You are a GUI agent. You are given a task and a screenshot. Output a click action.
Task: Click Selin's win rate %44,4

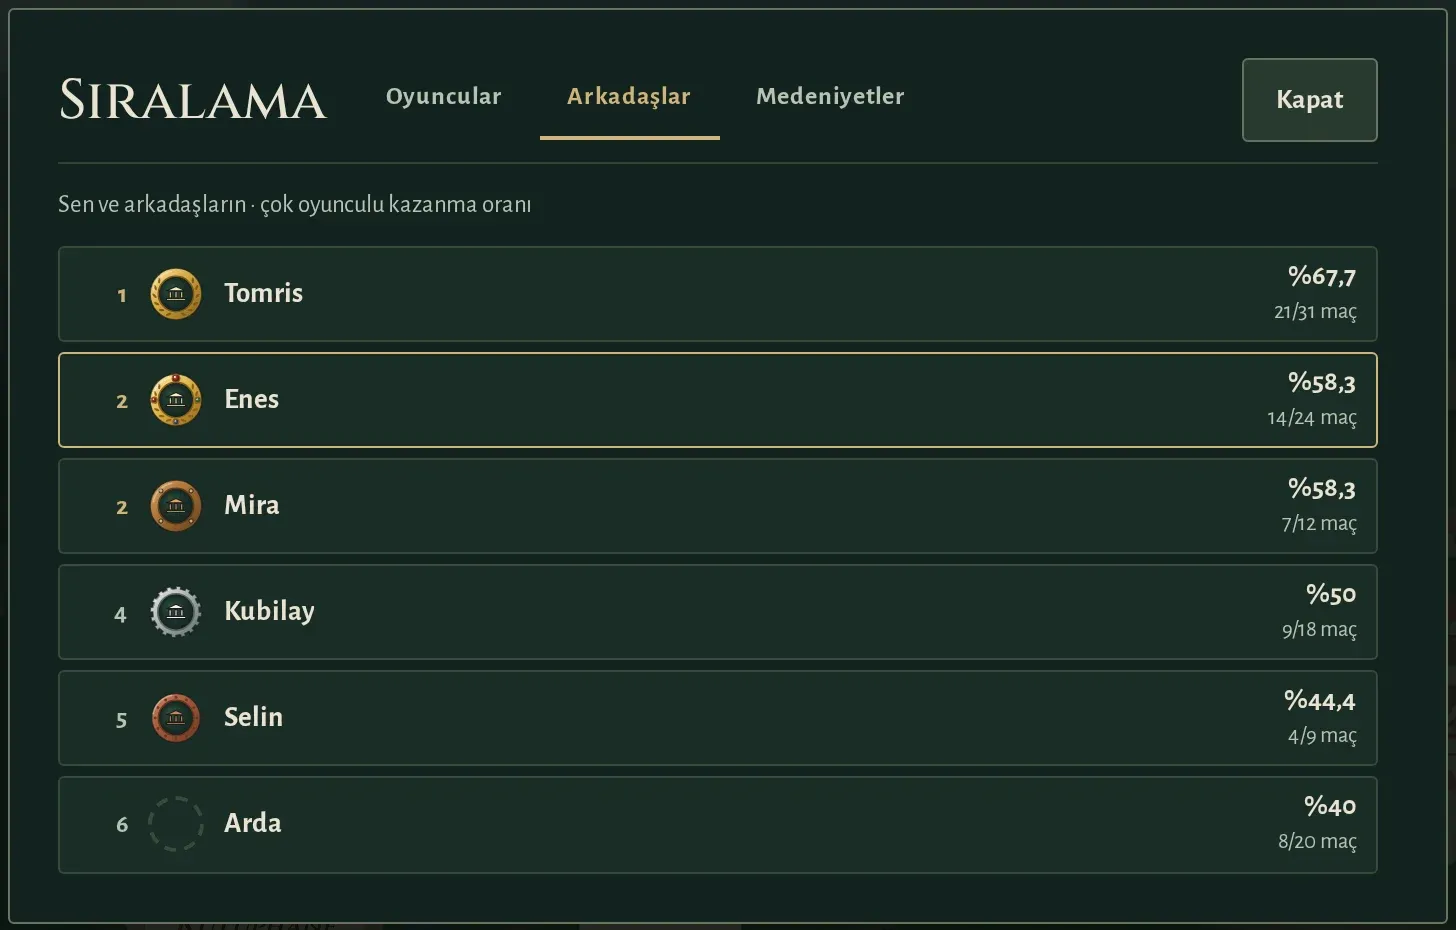pyautogui.click(x=1320, y=701)
